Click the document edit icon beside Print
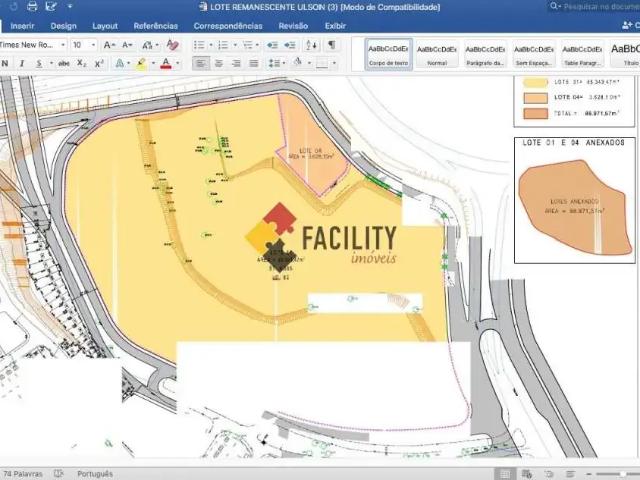 pos(51,6)
